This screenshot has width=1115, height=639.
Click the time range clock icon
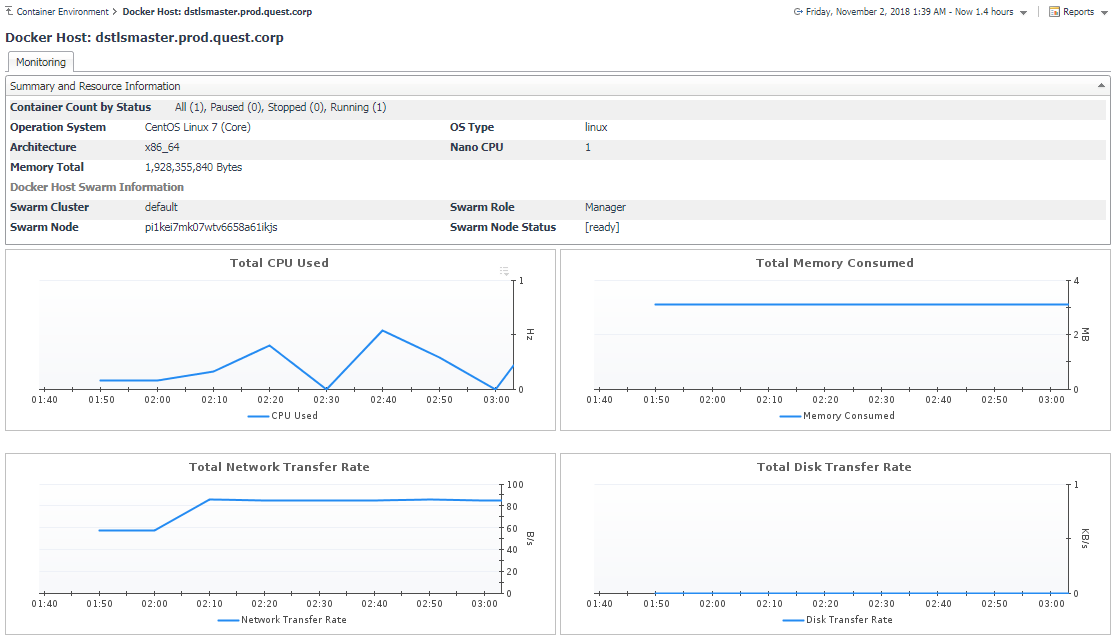799,11
